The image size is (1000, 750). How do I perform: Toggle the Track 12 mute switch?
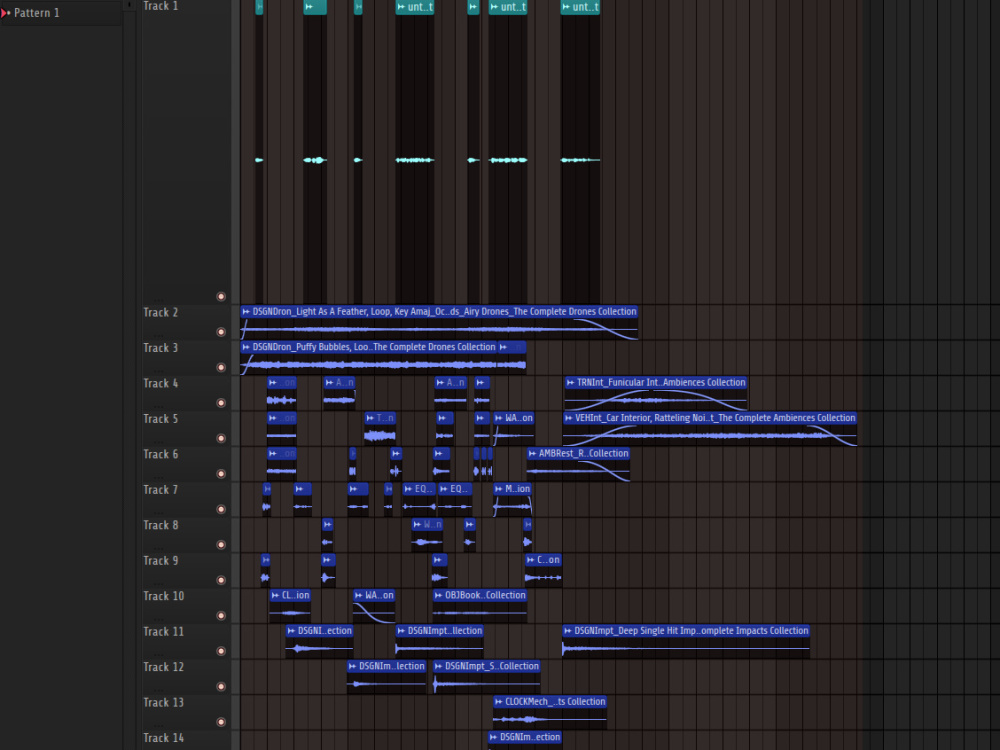(x=221, y=686)
